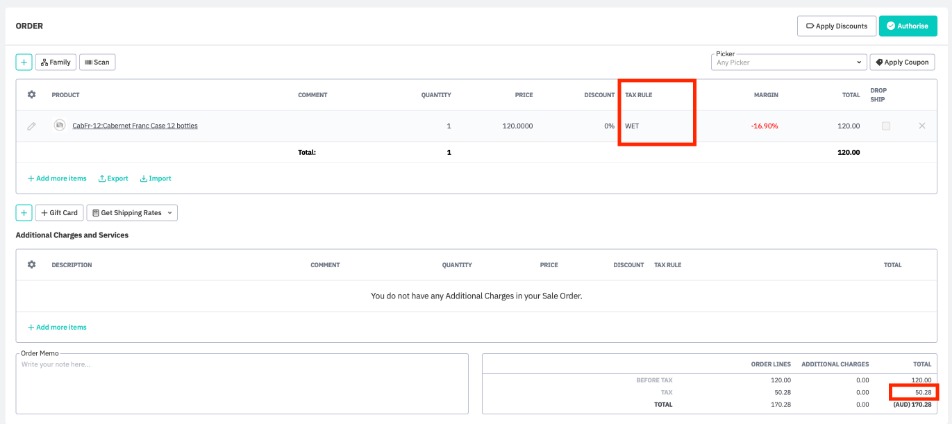Click the Apply Discounts button
The image size is (952, 424).
coord(836,26)
